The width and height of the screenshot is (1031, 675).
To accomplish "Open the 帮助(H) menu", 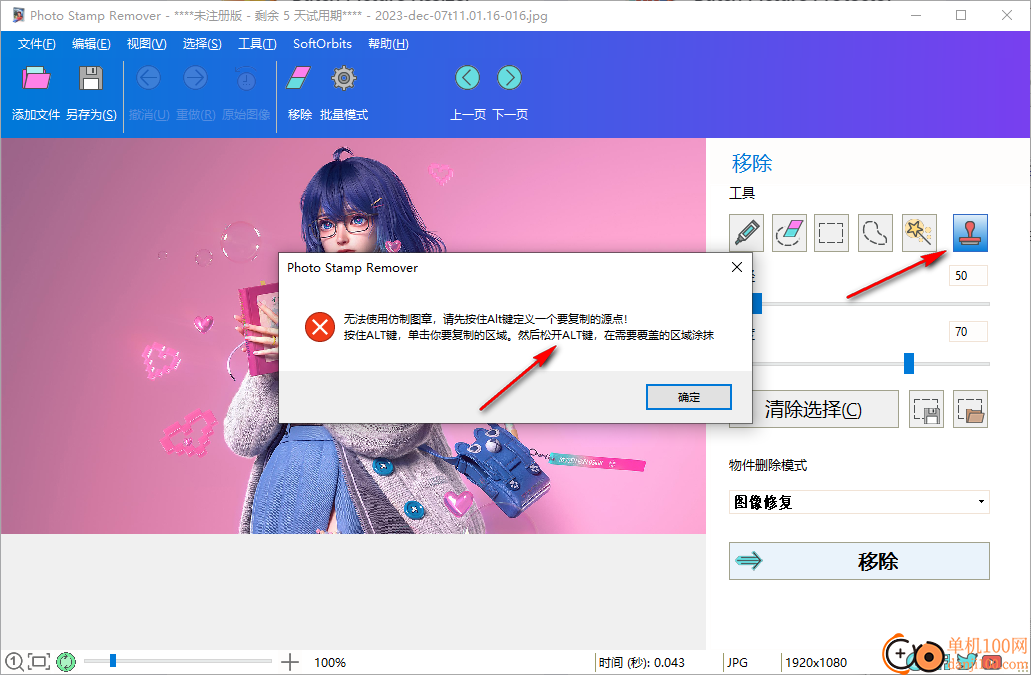I will point(388,43).
